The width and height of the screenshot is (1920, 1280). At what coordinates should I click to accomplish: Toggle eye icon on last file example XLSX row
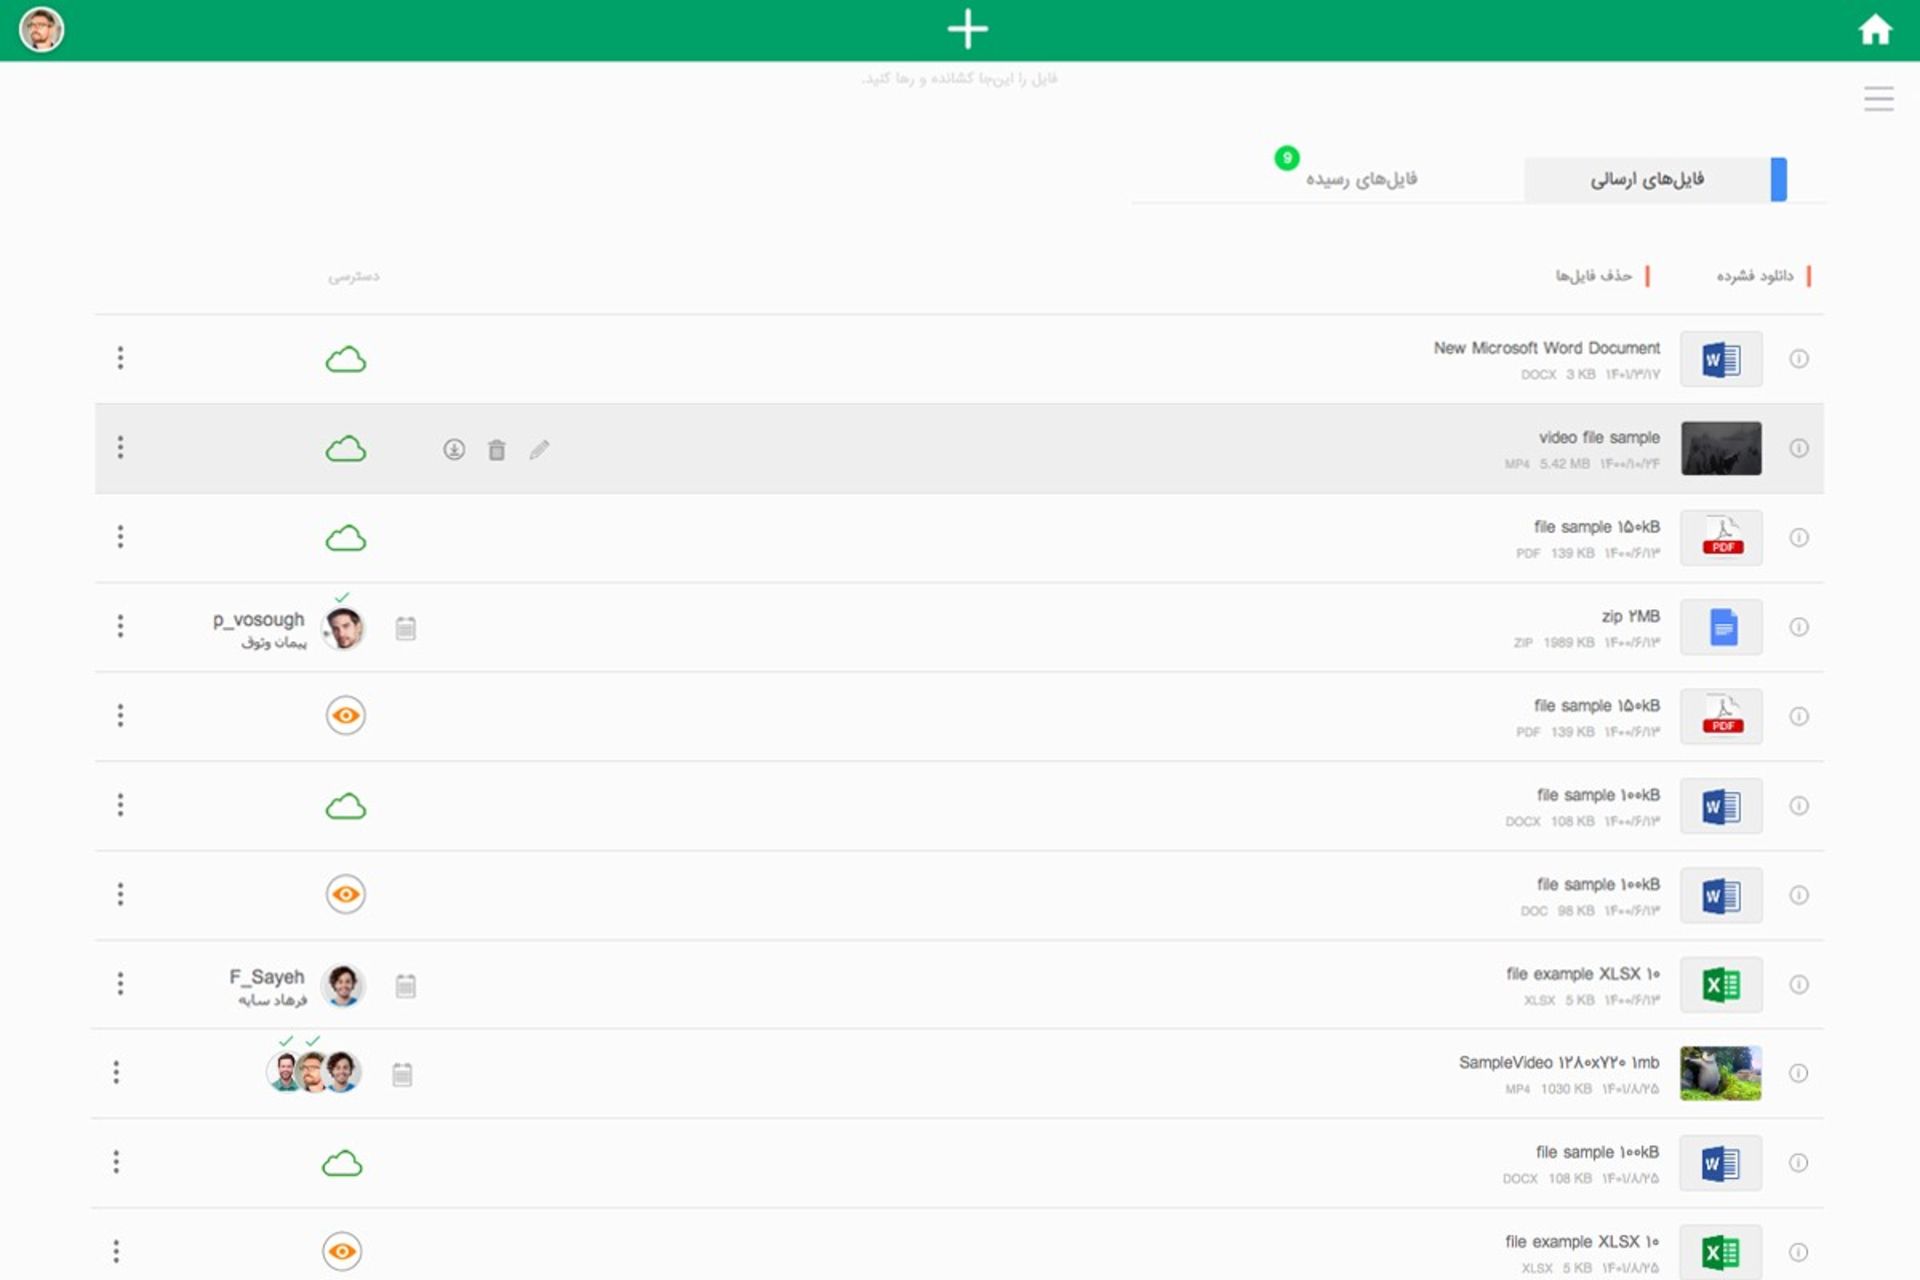(x=342, y=1251)
